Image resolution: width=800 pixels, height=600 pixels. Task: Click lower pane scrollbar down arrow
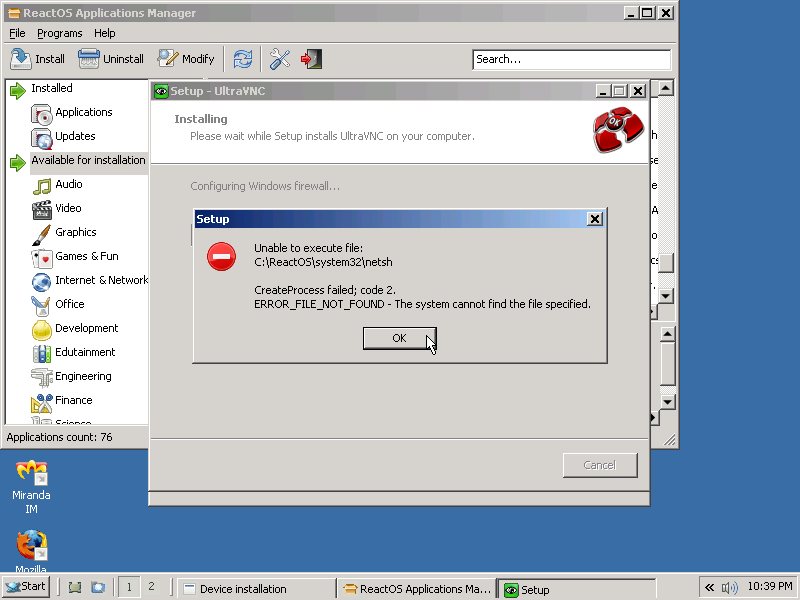click(x=667, y=402)
